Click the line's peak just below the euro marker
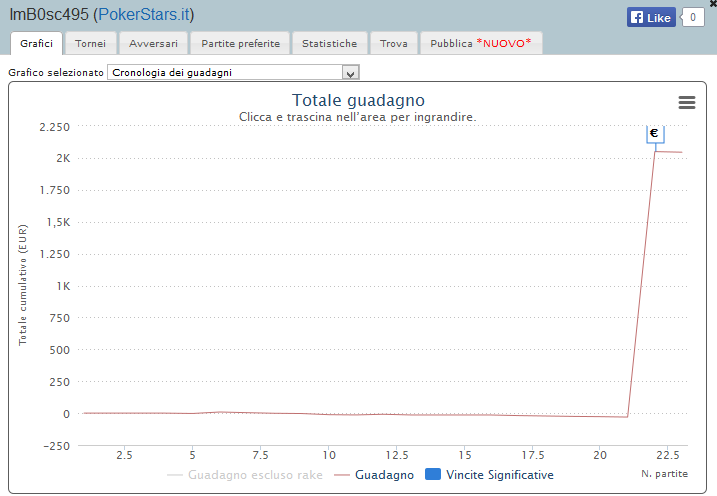 pyautogui.click(x=655, y=151)
